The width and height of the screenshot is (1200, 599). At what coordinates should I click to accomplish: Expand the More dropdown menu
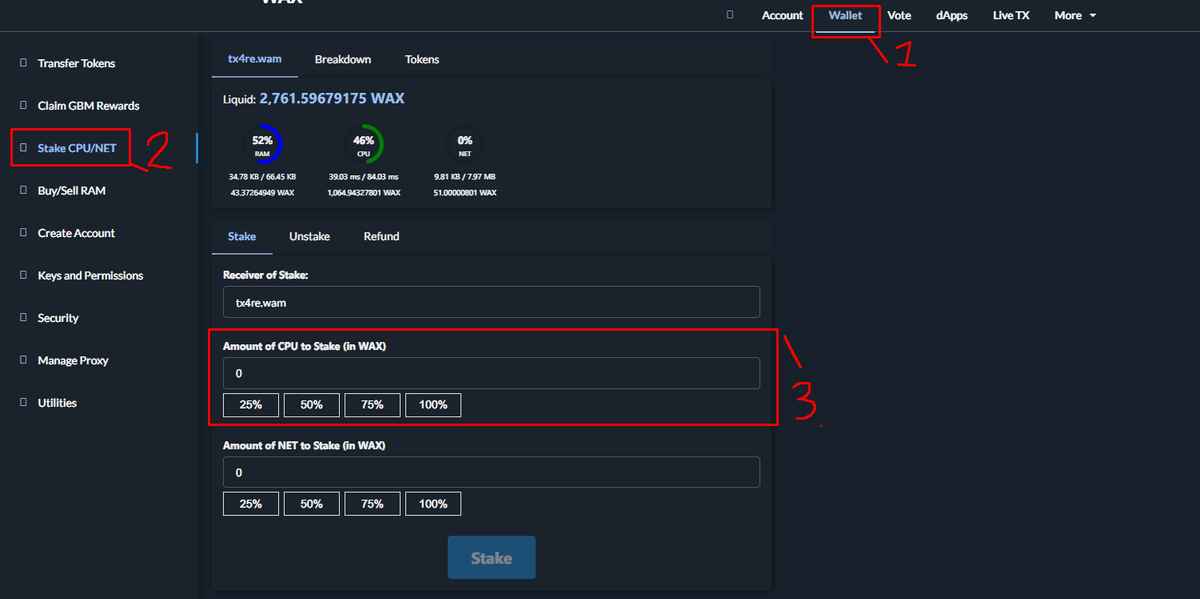(1075, 15)
